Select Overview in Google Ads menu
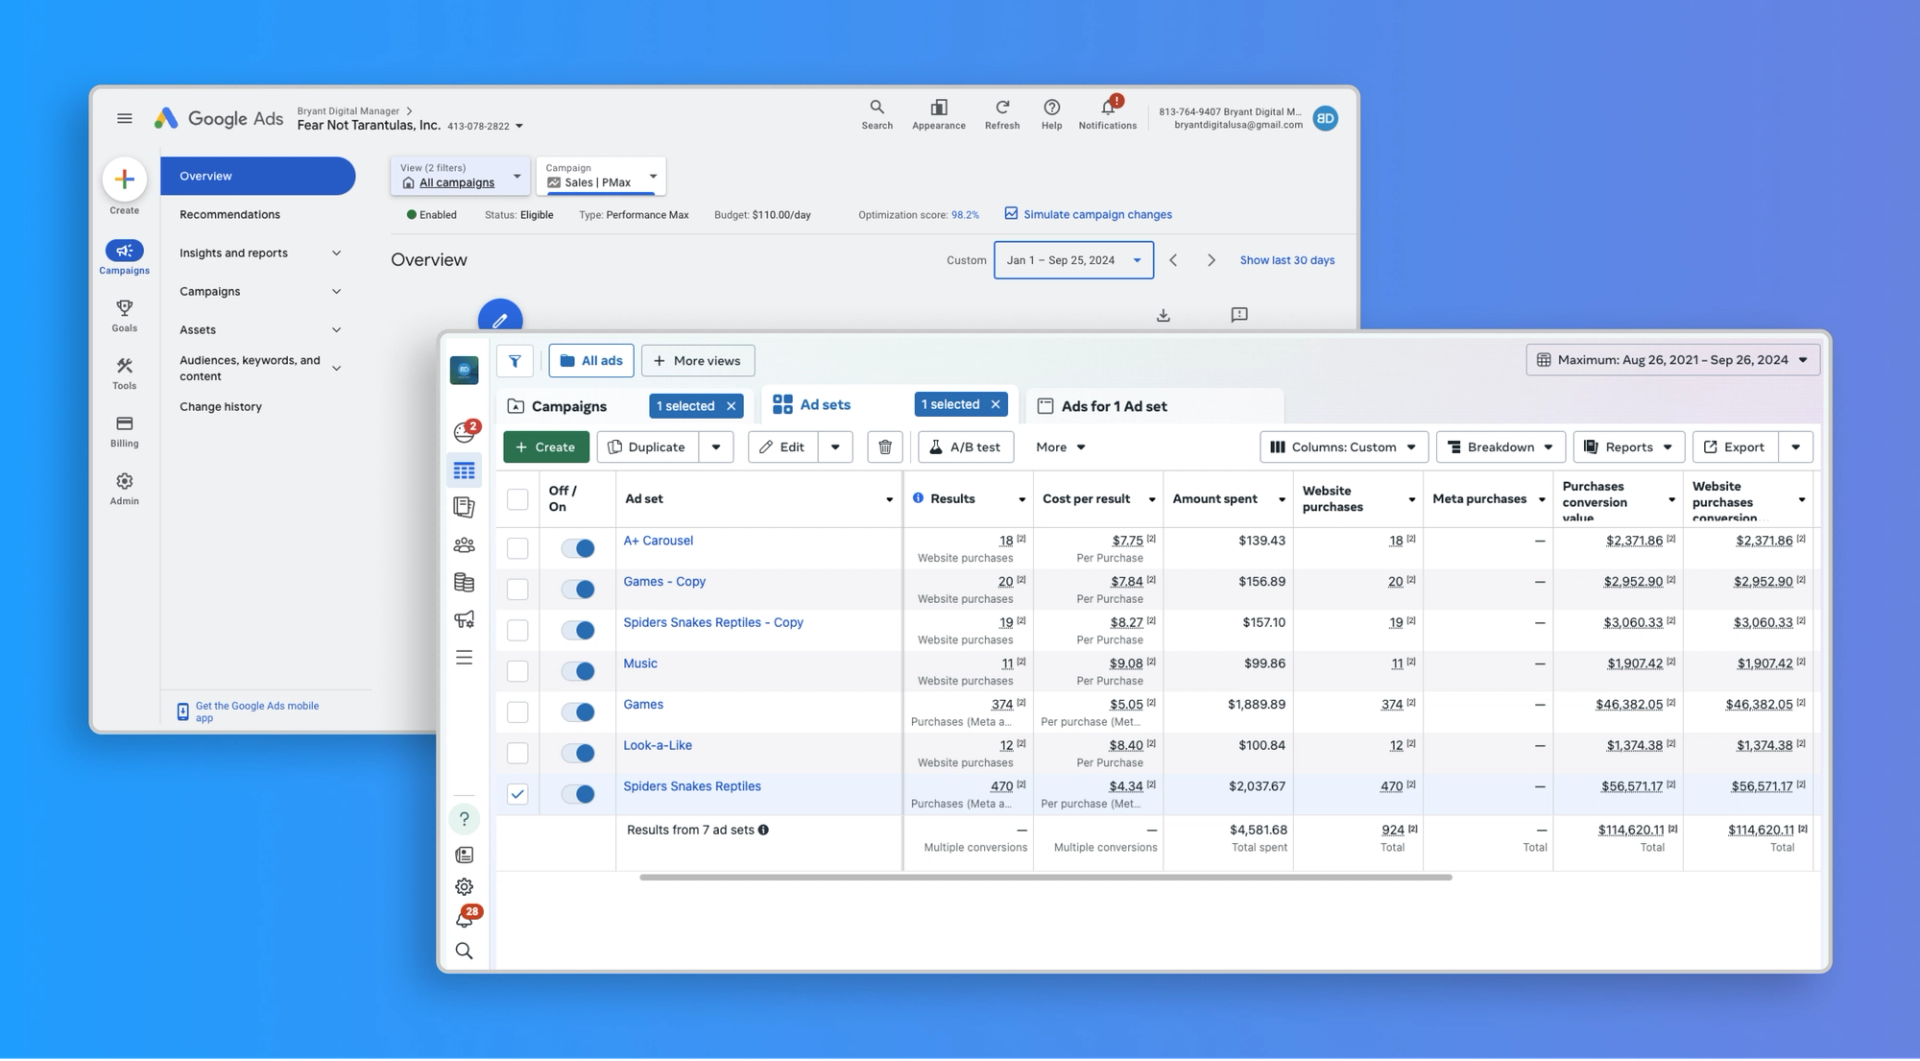This screenshot has width=1920, height=1061. coord(257,176)
